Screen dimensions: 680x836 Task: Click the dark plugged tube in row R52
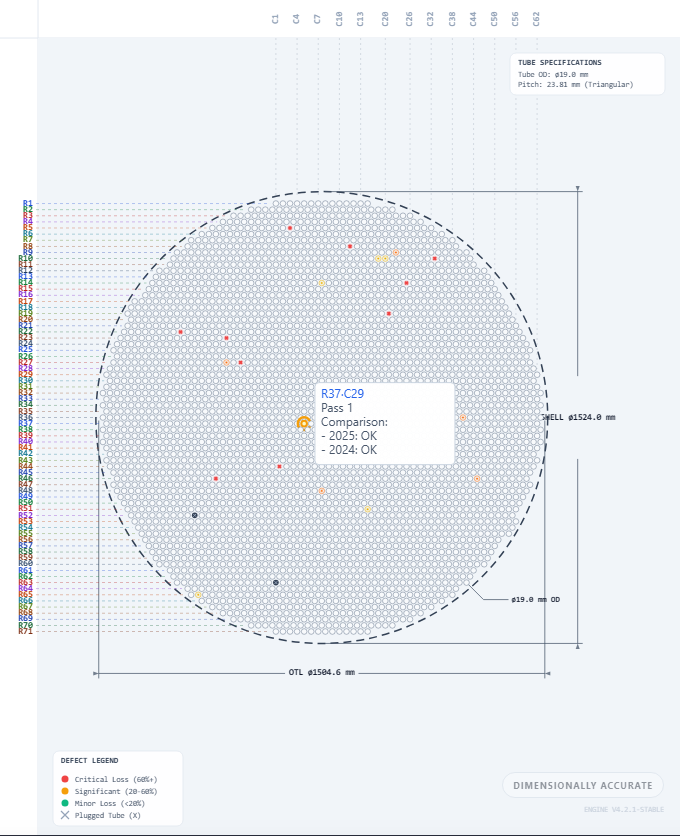(x=195, y=516)
